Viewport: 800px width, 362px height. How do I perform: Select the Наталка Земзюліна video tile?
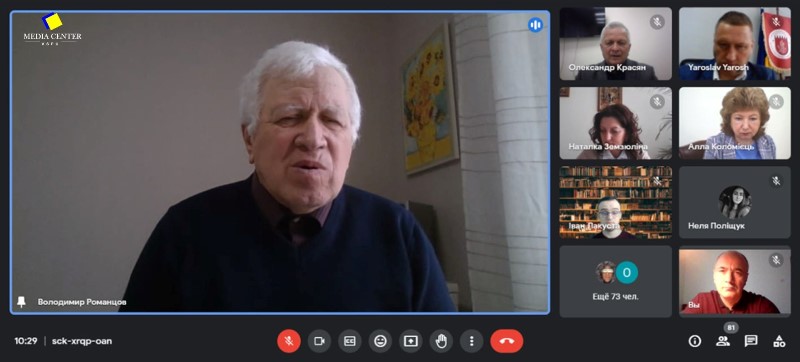coord(616,123)
